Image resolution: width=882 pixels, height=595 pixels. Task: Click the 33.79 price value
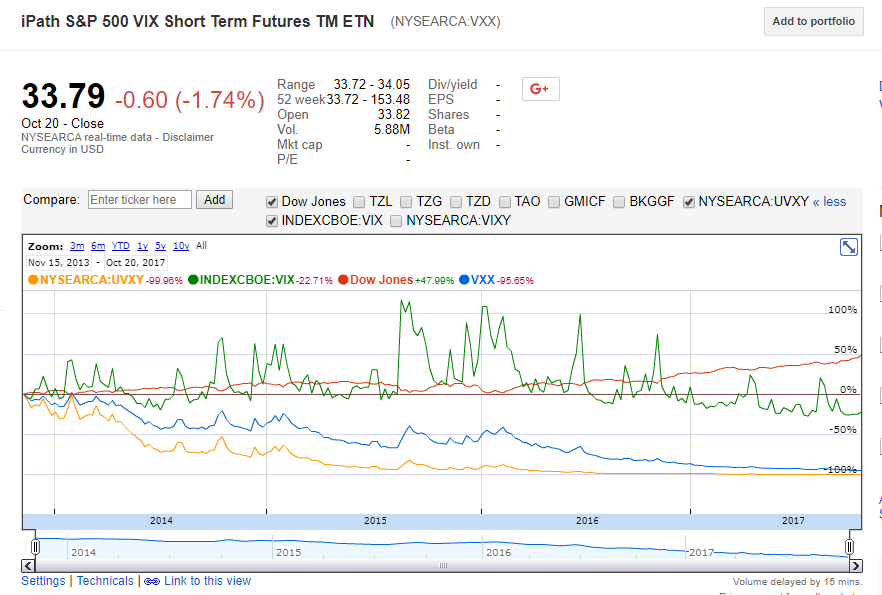(63, 96)
